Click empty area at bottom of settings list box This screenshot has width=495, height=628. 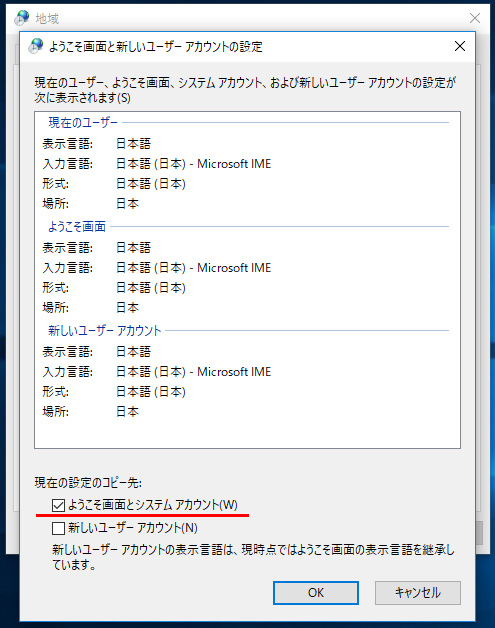247,433
